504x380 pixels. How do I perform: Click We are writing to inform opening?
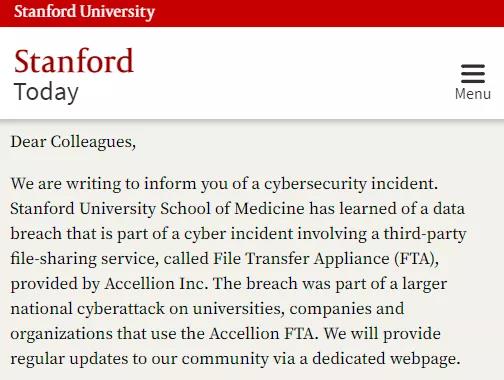tap(103, 184)
